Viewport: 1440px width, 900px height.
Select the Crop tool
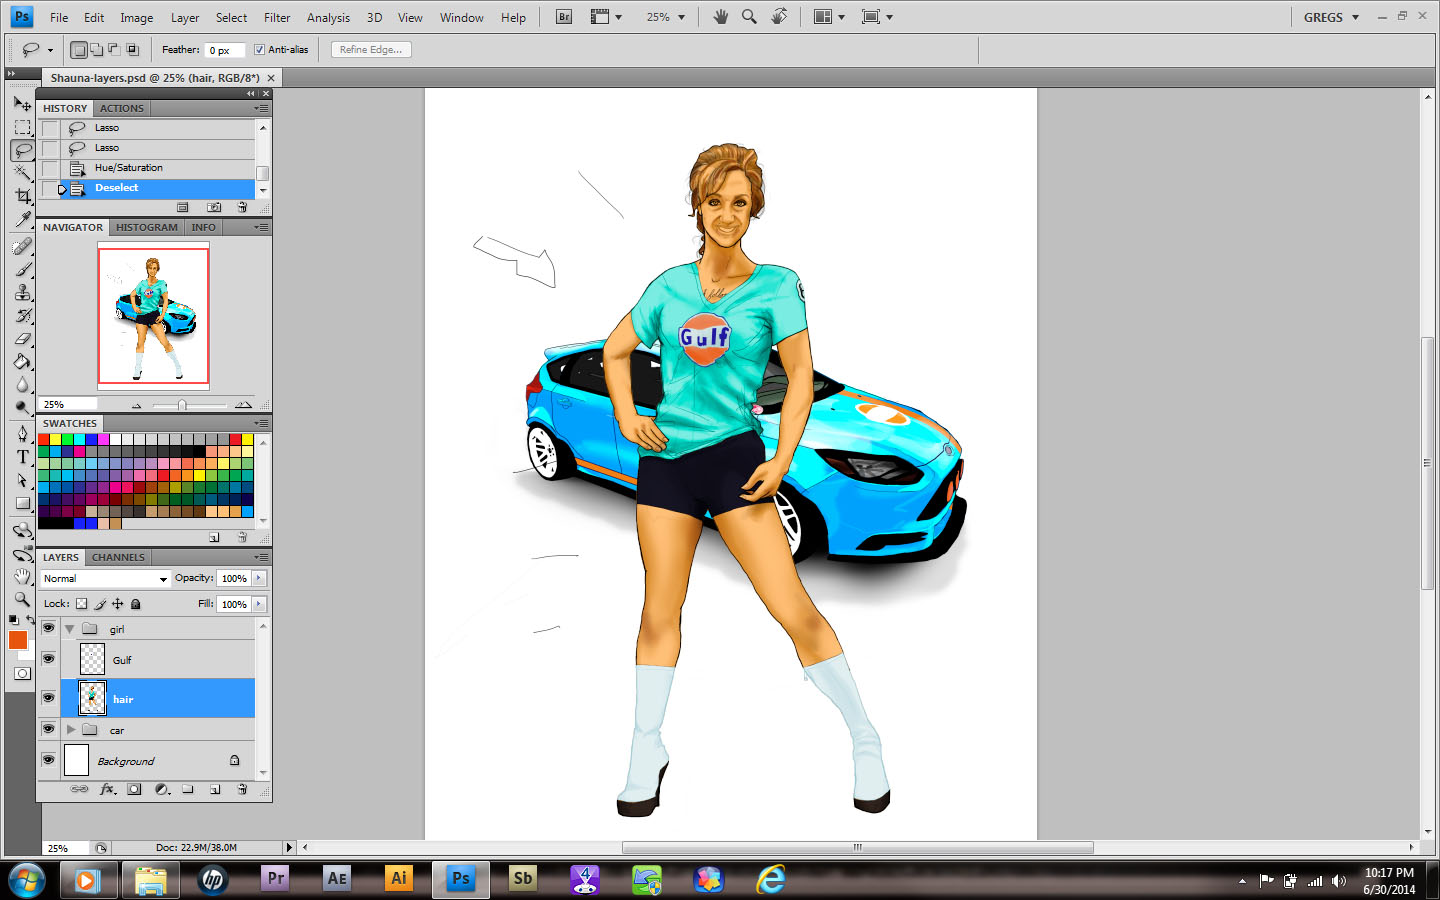coord(22,196)
